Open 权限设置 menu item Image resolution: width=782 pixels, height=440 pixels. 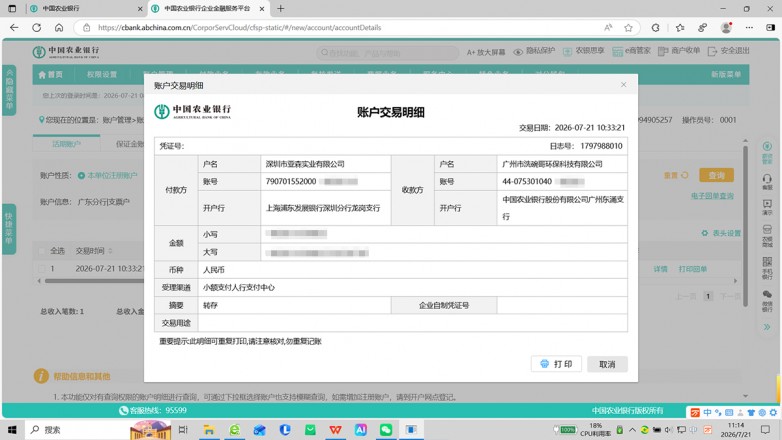tap(102, 74)
